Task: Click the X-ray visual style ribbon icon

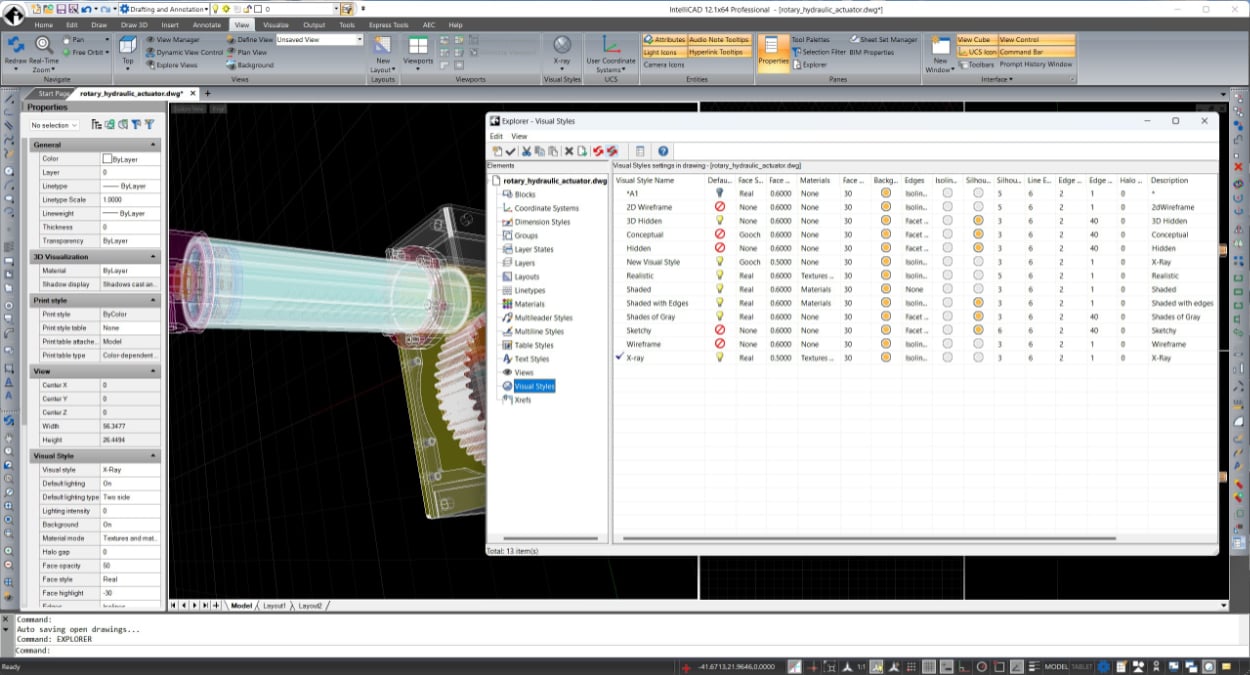Action: [562, 46]
